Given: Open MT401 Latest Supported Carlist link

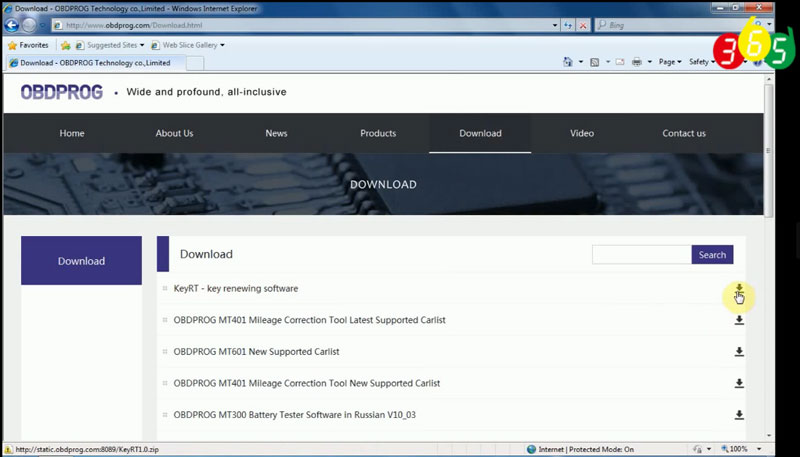Looking at the screenshot, I should tap(310, 320).
